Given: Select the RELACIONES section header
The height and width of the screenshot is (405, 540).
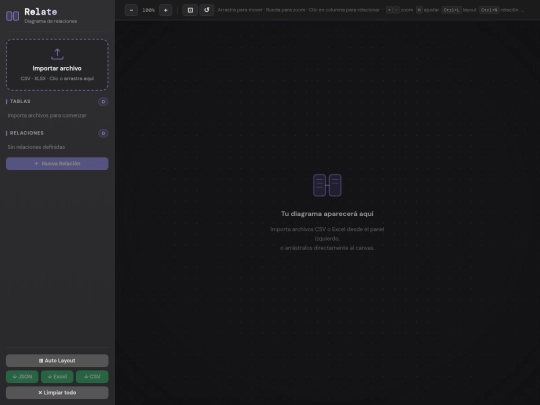Looking at the screenshot, I should (27, 133).
